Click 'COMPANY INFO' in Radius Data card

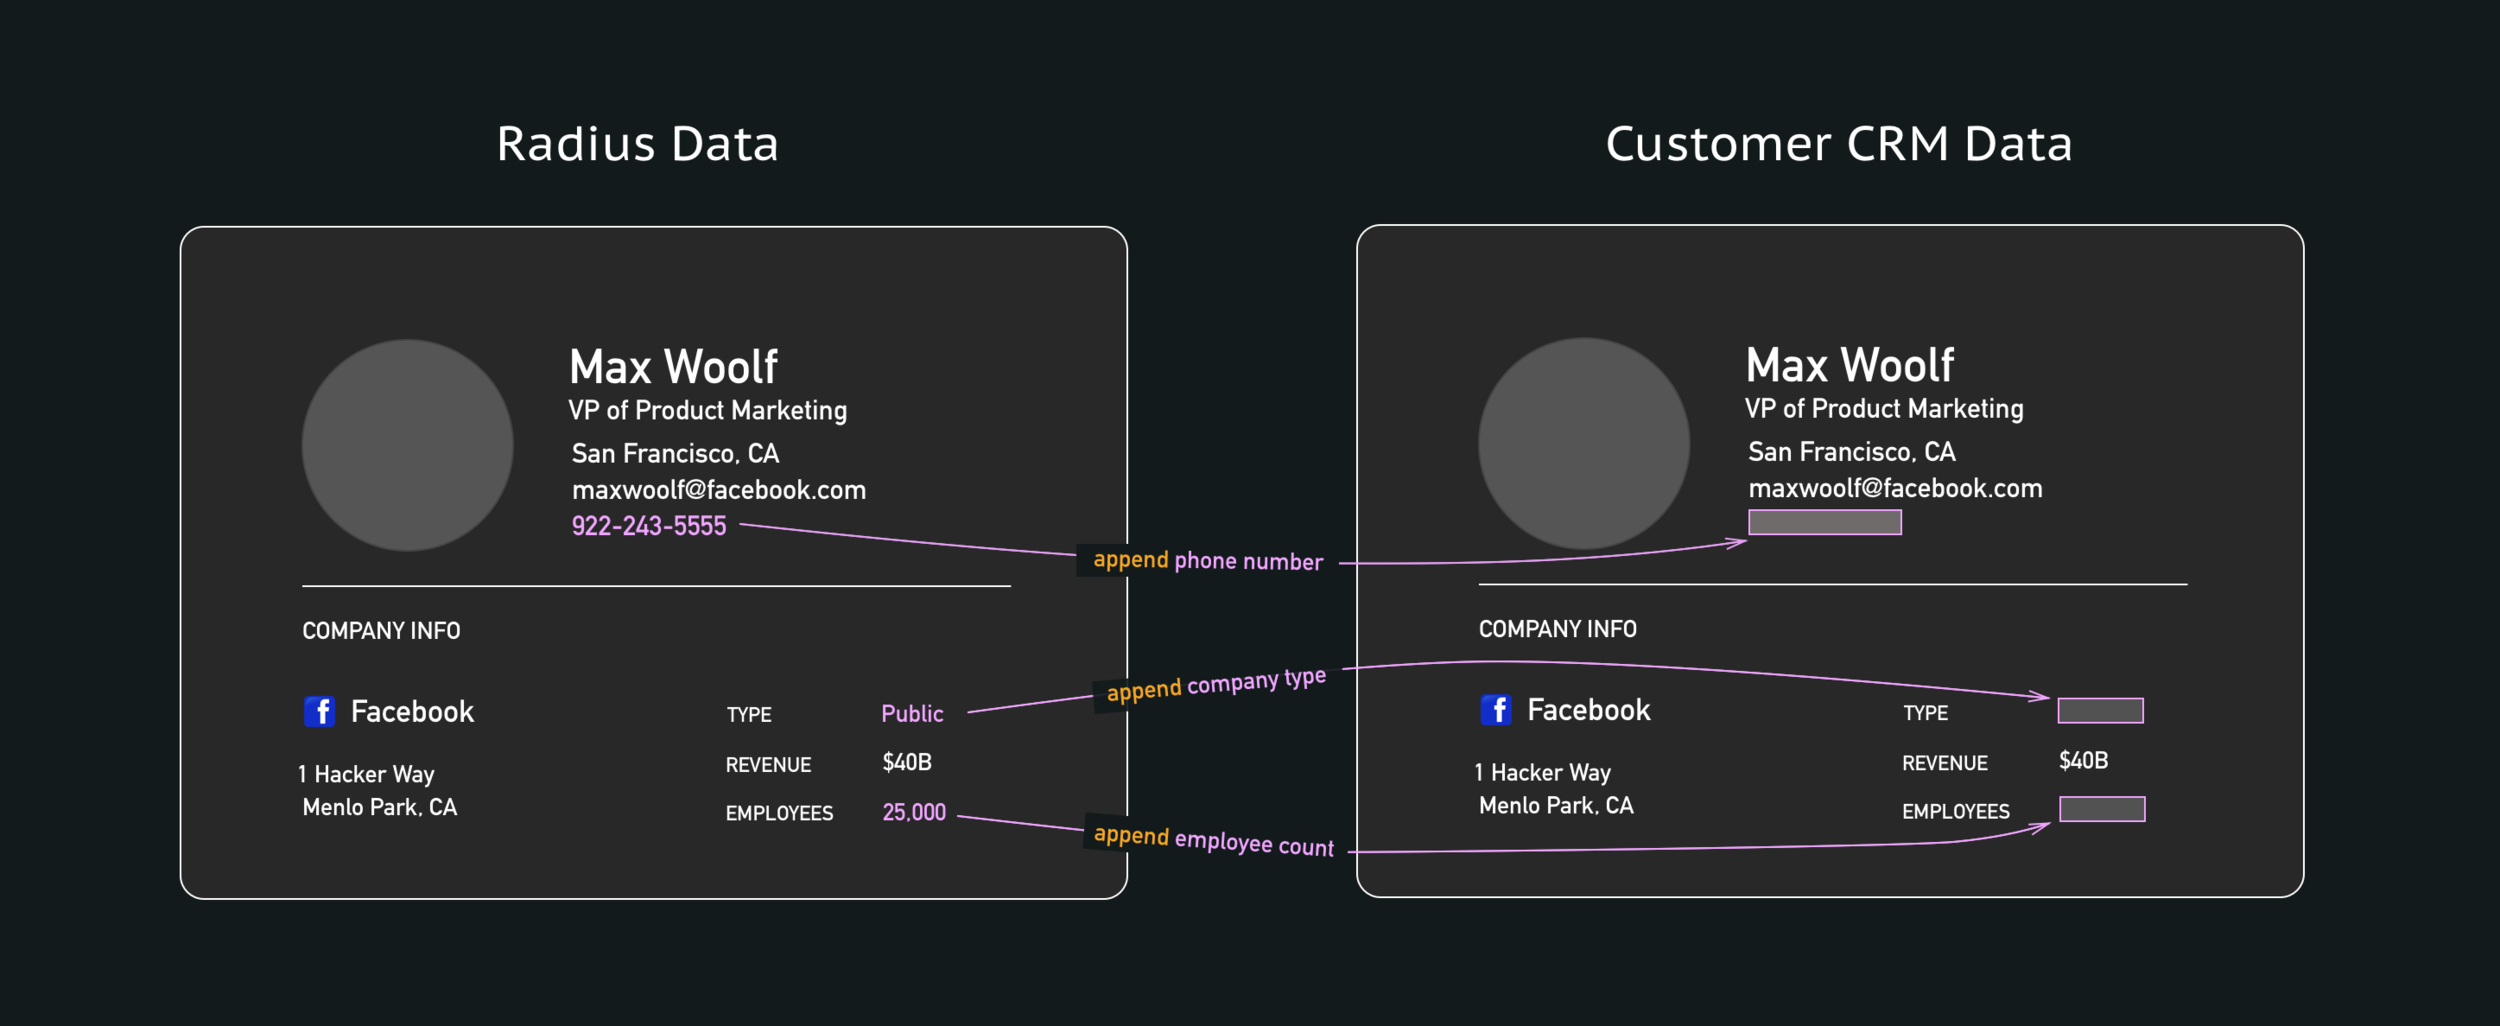click(x=381, y=631)
